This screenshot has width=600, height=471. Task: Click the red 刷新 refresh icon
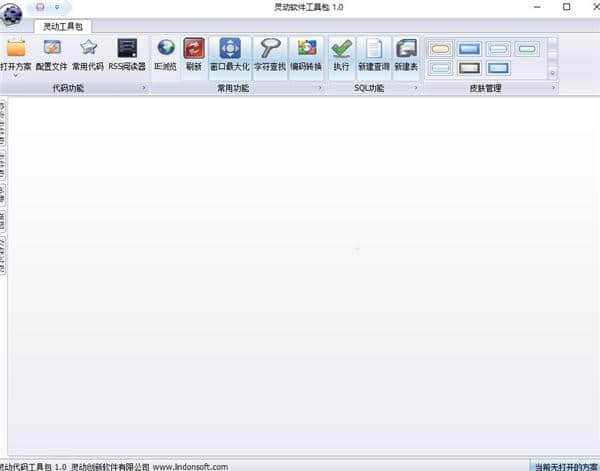[194, 48]
